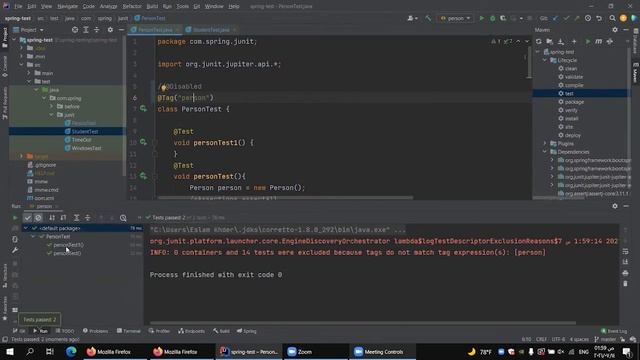Open the File menu
This screenshot has height=360, width=640.
pyautogui.click(x=18, y=6)
